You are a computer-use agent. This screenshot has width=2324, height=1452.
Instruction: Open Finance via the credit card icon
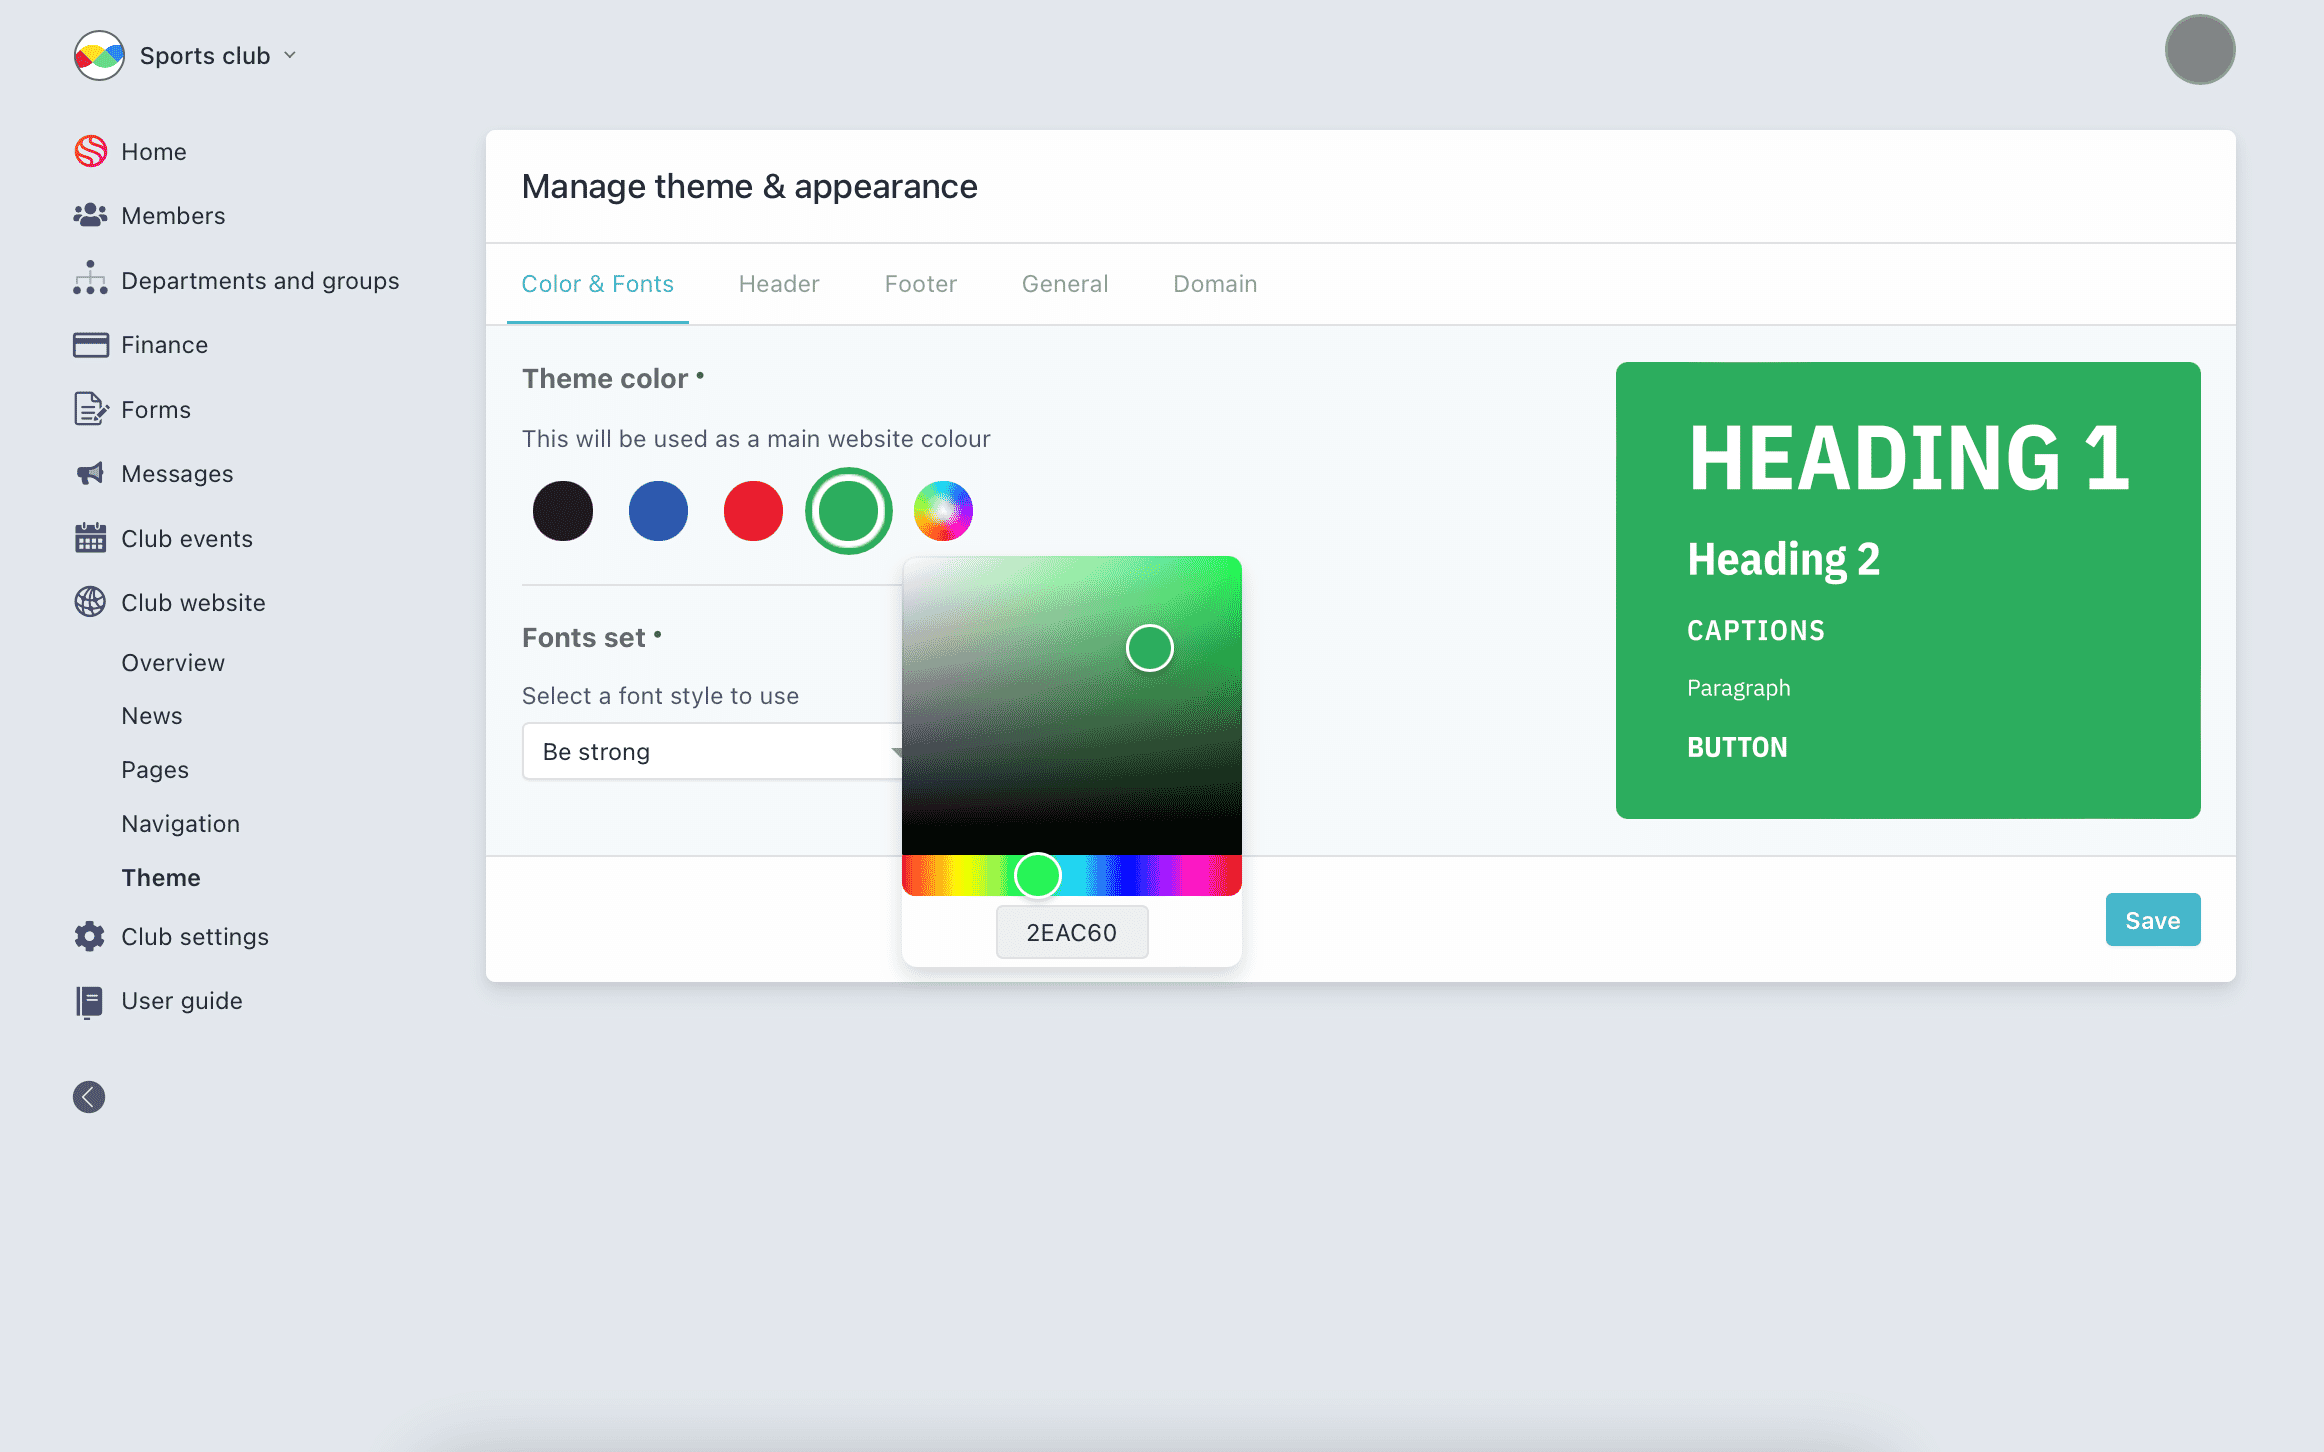point(90,344)
